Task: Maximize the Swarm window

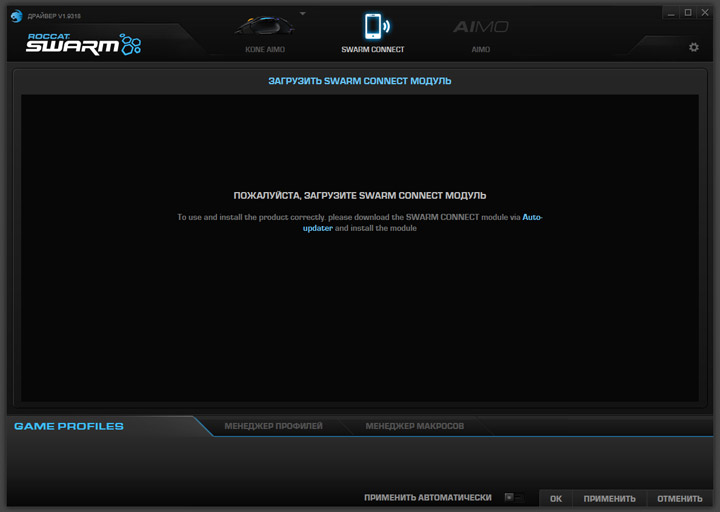Action: (688, 13)
